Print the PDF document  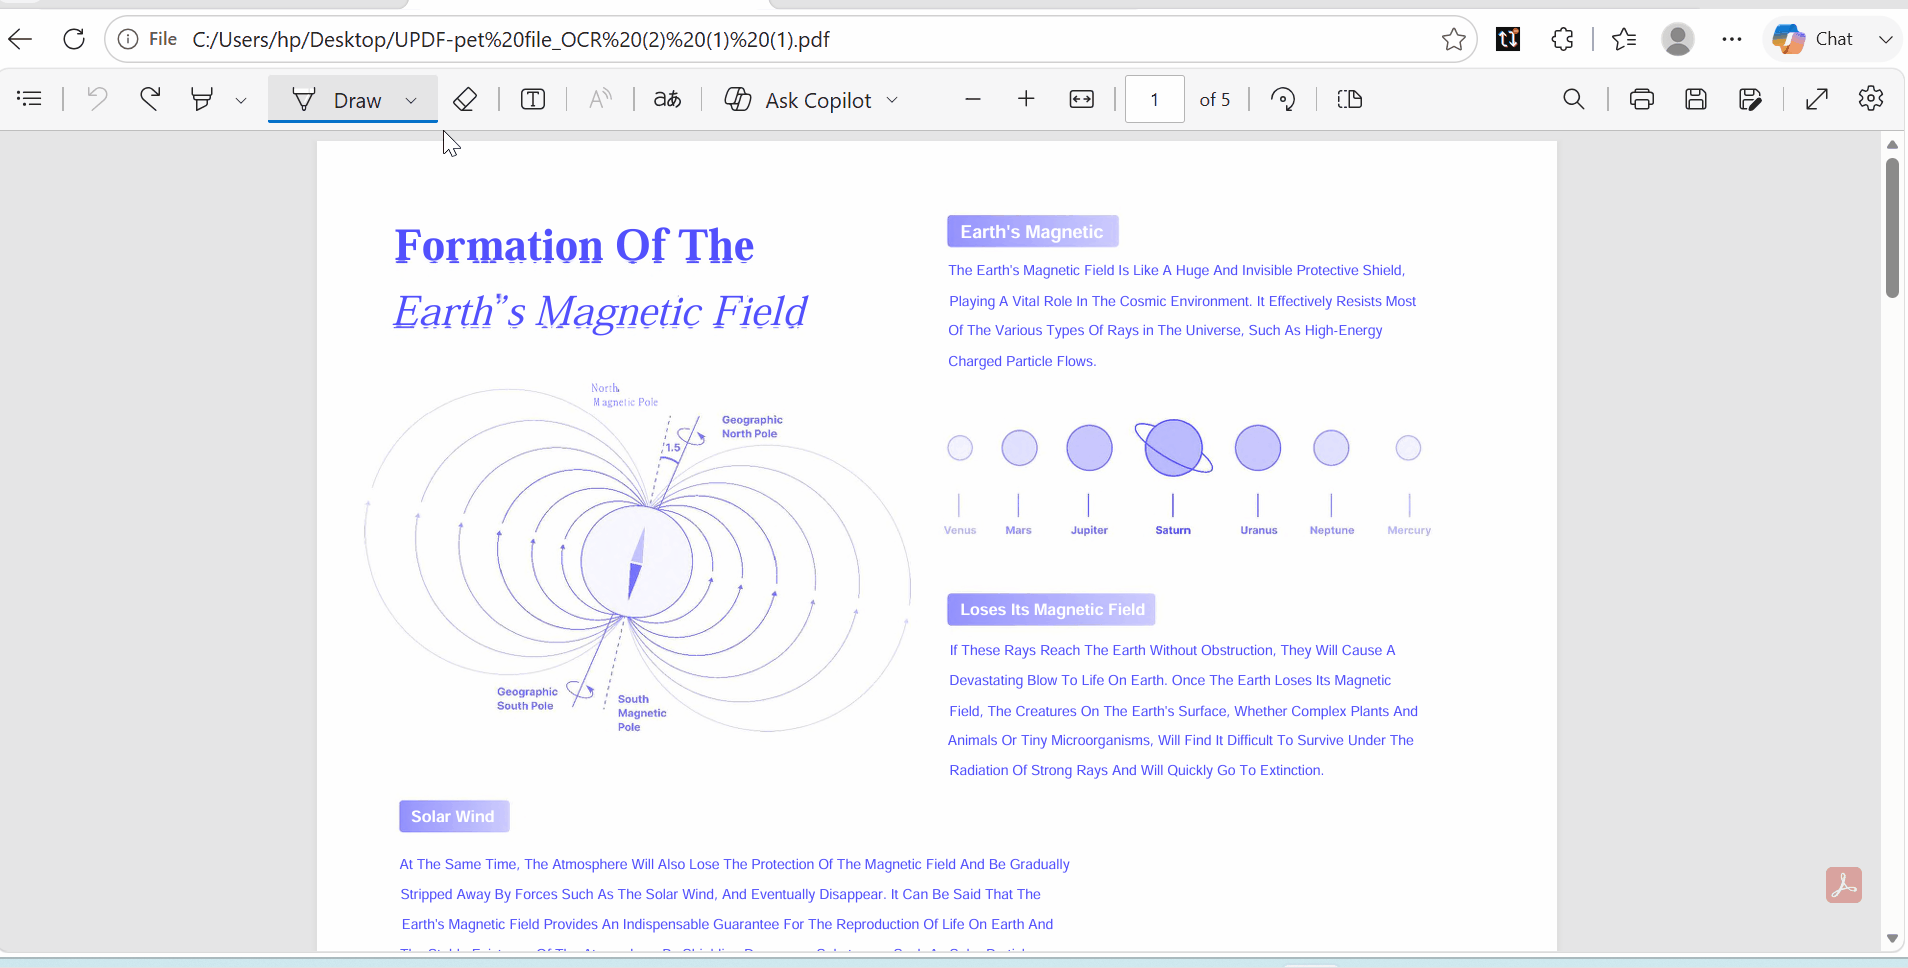coord(1642,99)
